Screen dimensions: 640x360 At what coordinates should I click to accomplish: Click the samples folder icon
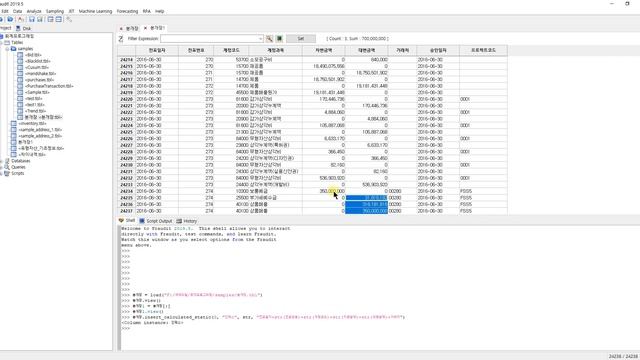[x=13, y=49]
